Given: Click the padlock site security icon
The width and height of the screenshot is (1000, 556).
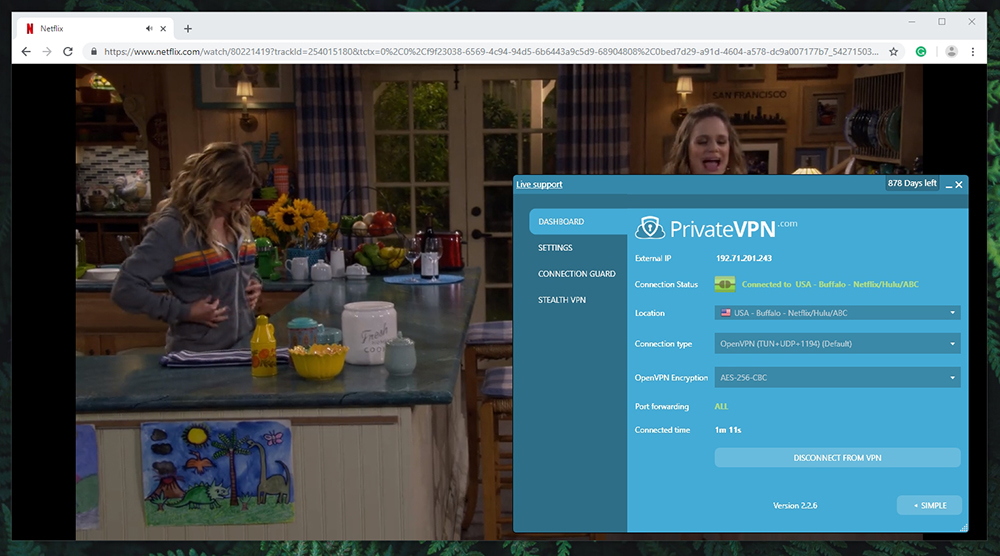Looking at the screenshot, I should point(94,52).
